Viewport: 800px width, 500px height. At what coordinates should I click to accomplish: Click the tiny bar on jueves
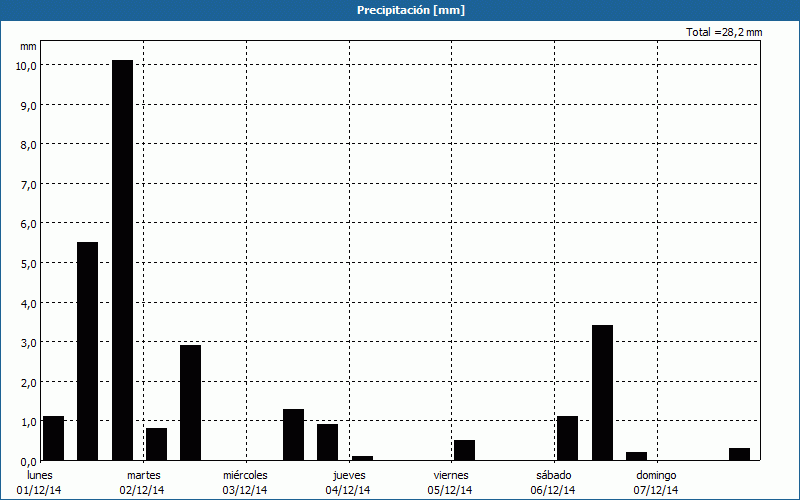pos(362,458)
